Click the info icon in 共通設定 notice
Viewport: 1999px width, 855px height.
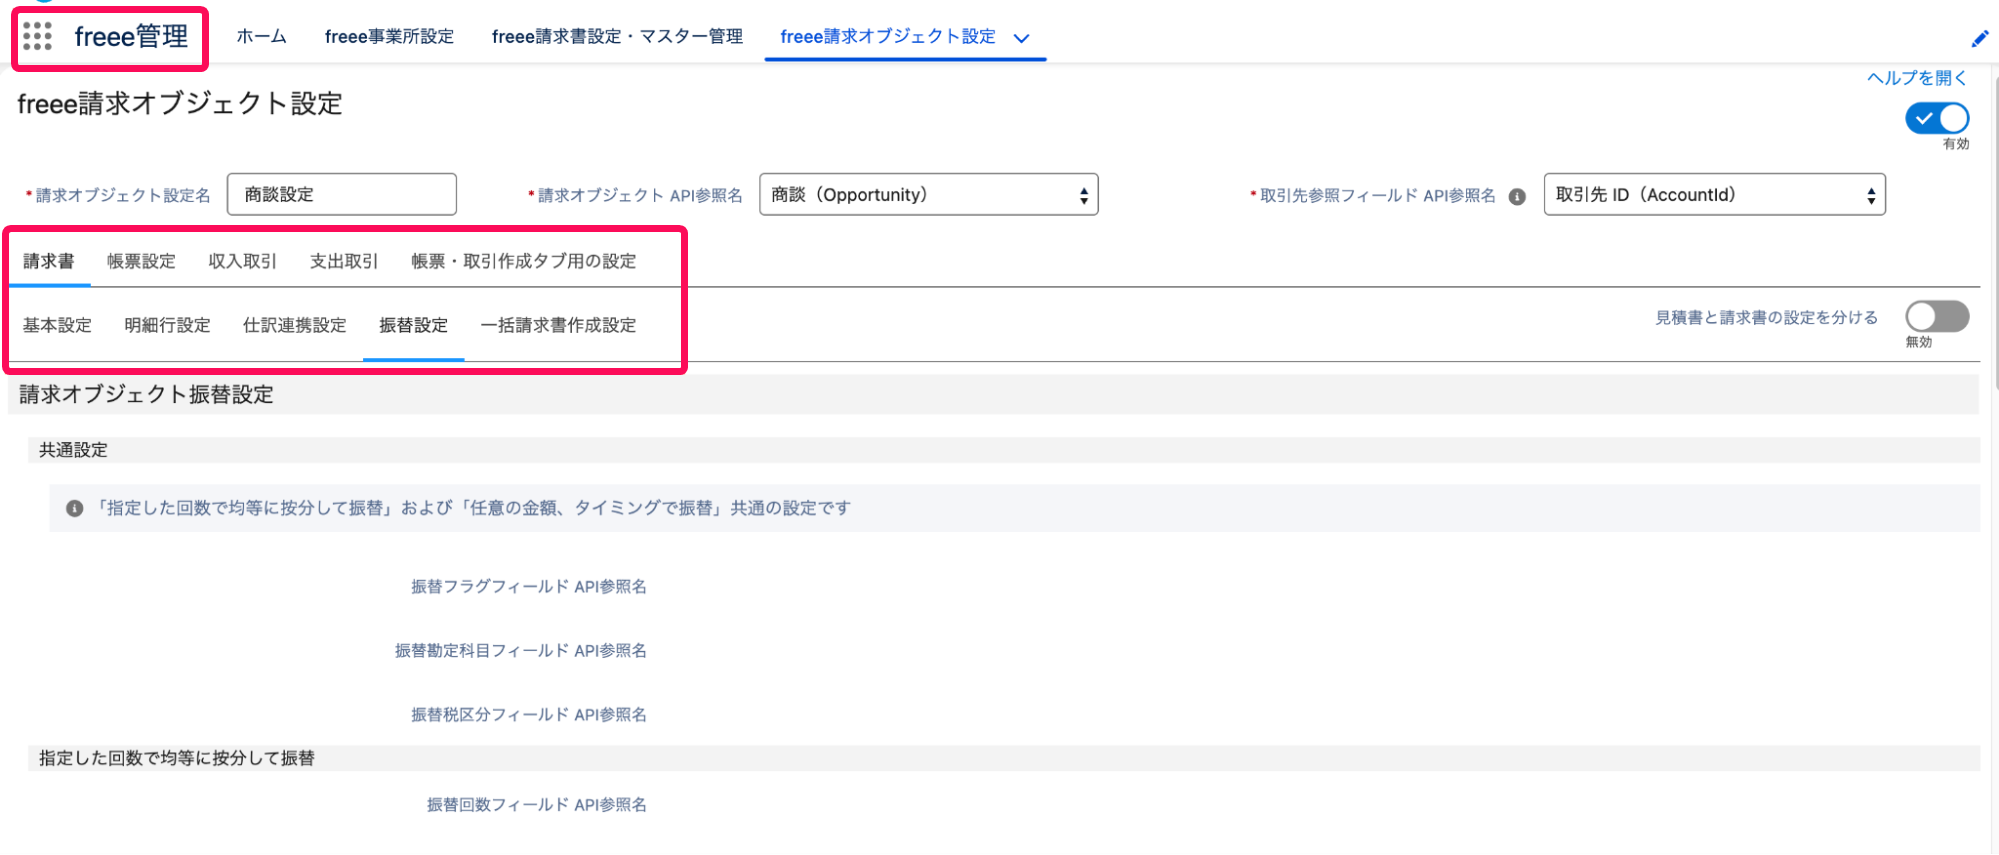pyautogui.click(x=74, y=509)
